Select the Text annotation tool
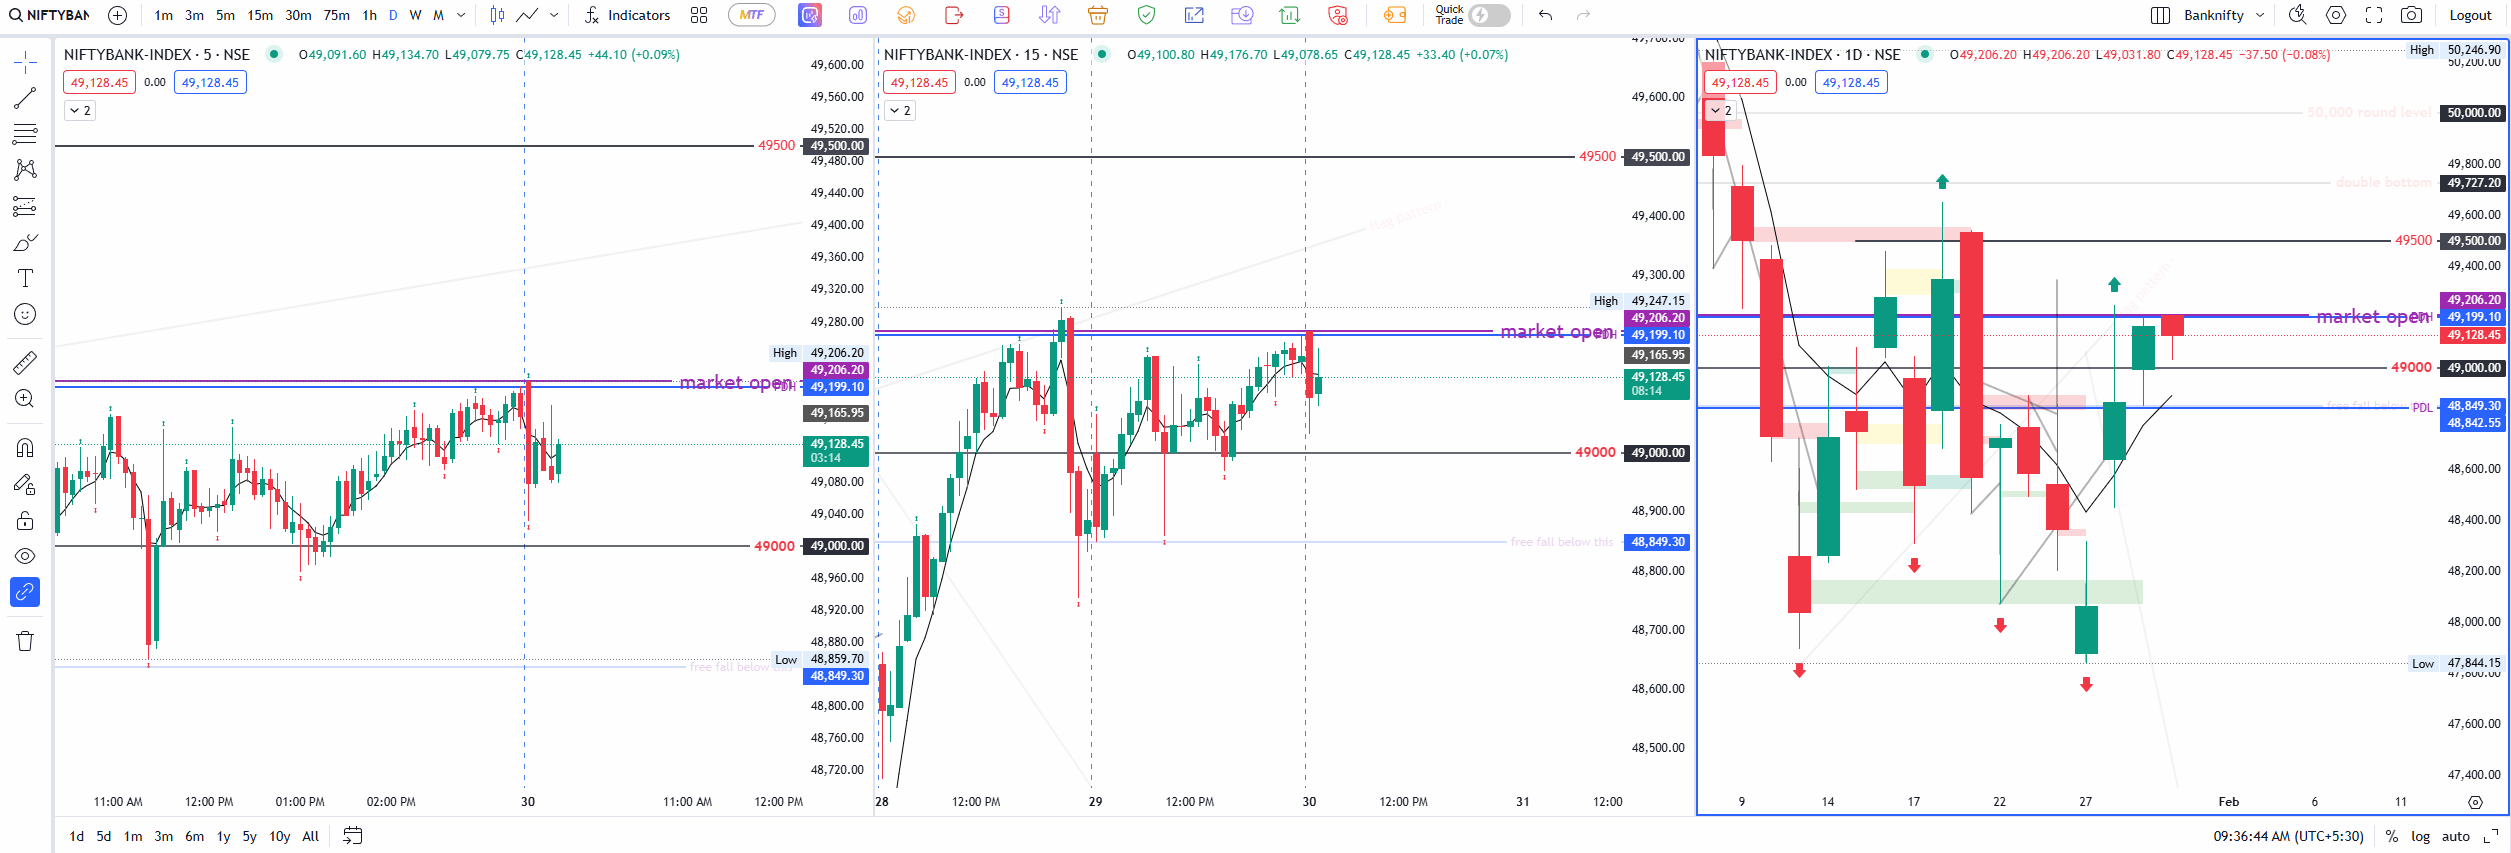2511x853 pixels. (25, 278)
